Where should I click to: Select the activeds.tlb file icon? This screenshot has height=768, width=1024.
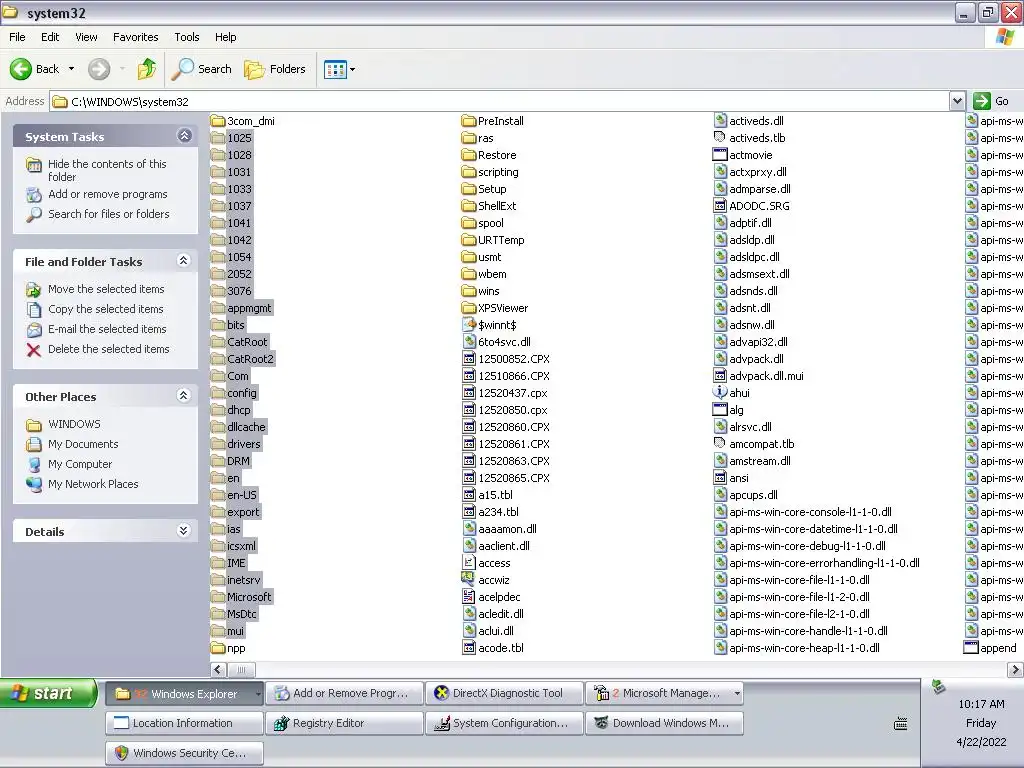pos(720,138)
